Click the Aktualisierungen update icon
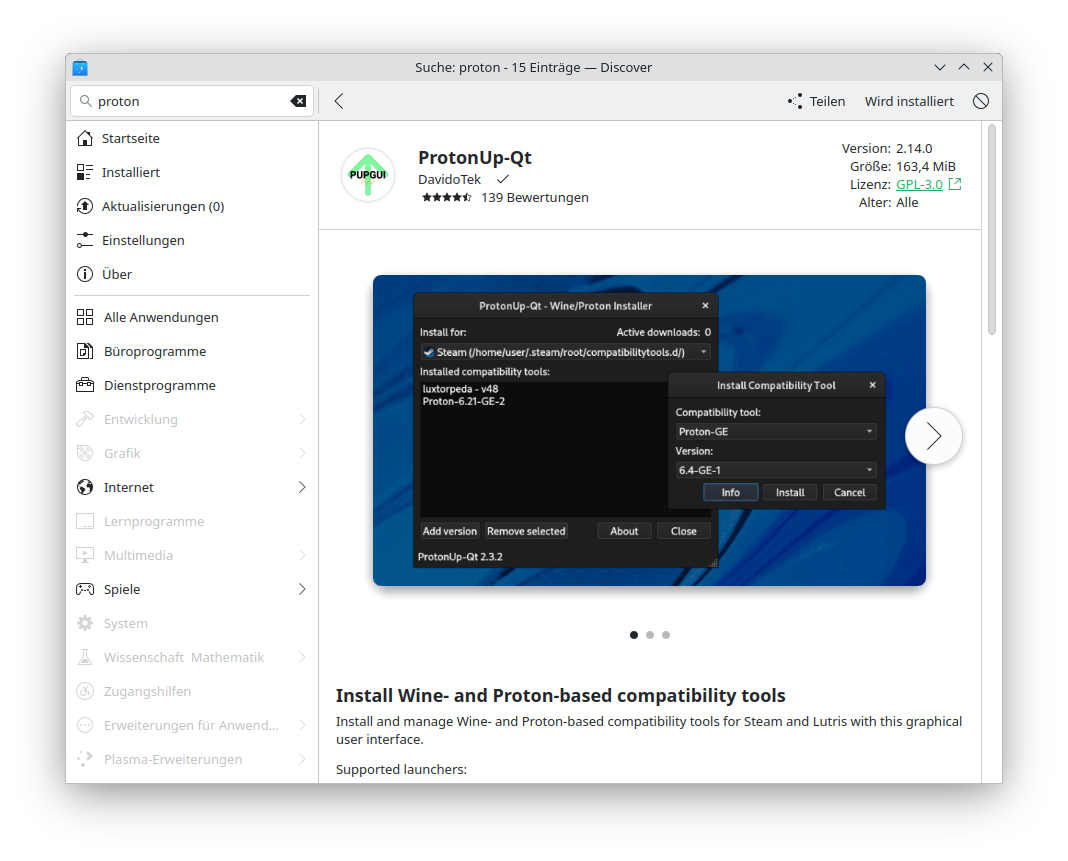 click(x=84, y=206)
